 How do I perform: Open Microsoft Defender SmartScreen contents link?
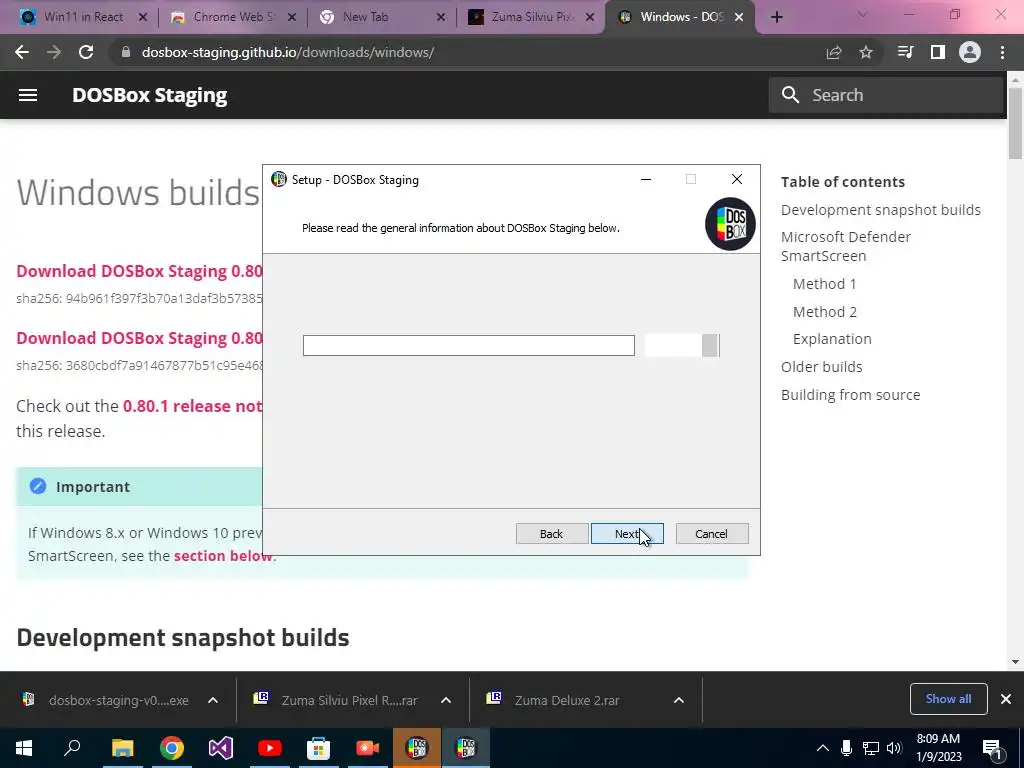(x=846, y=246)
